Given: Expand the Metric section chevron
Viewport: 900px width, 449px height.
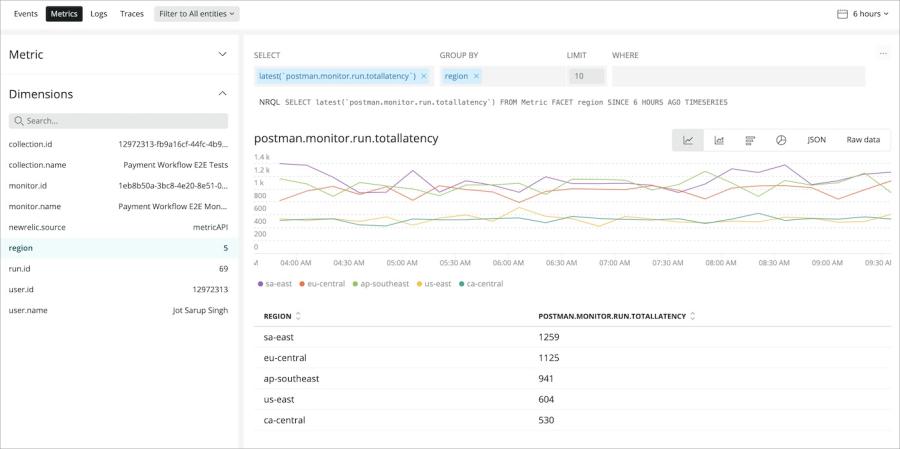Looking at the screenshot, I should pyautogui.click(x=223, y=55).
